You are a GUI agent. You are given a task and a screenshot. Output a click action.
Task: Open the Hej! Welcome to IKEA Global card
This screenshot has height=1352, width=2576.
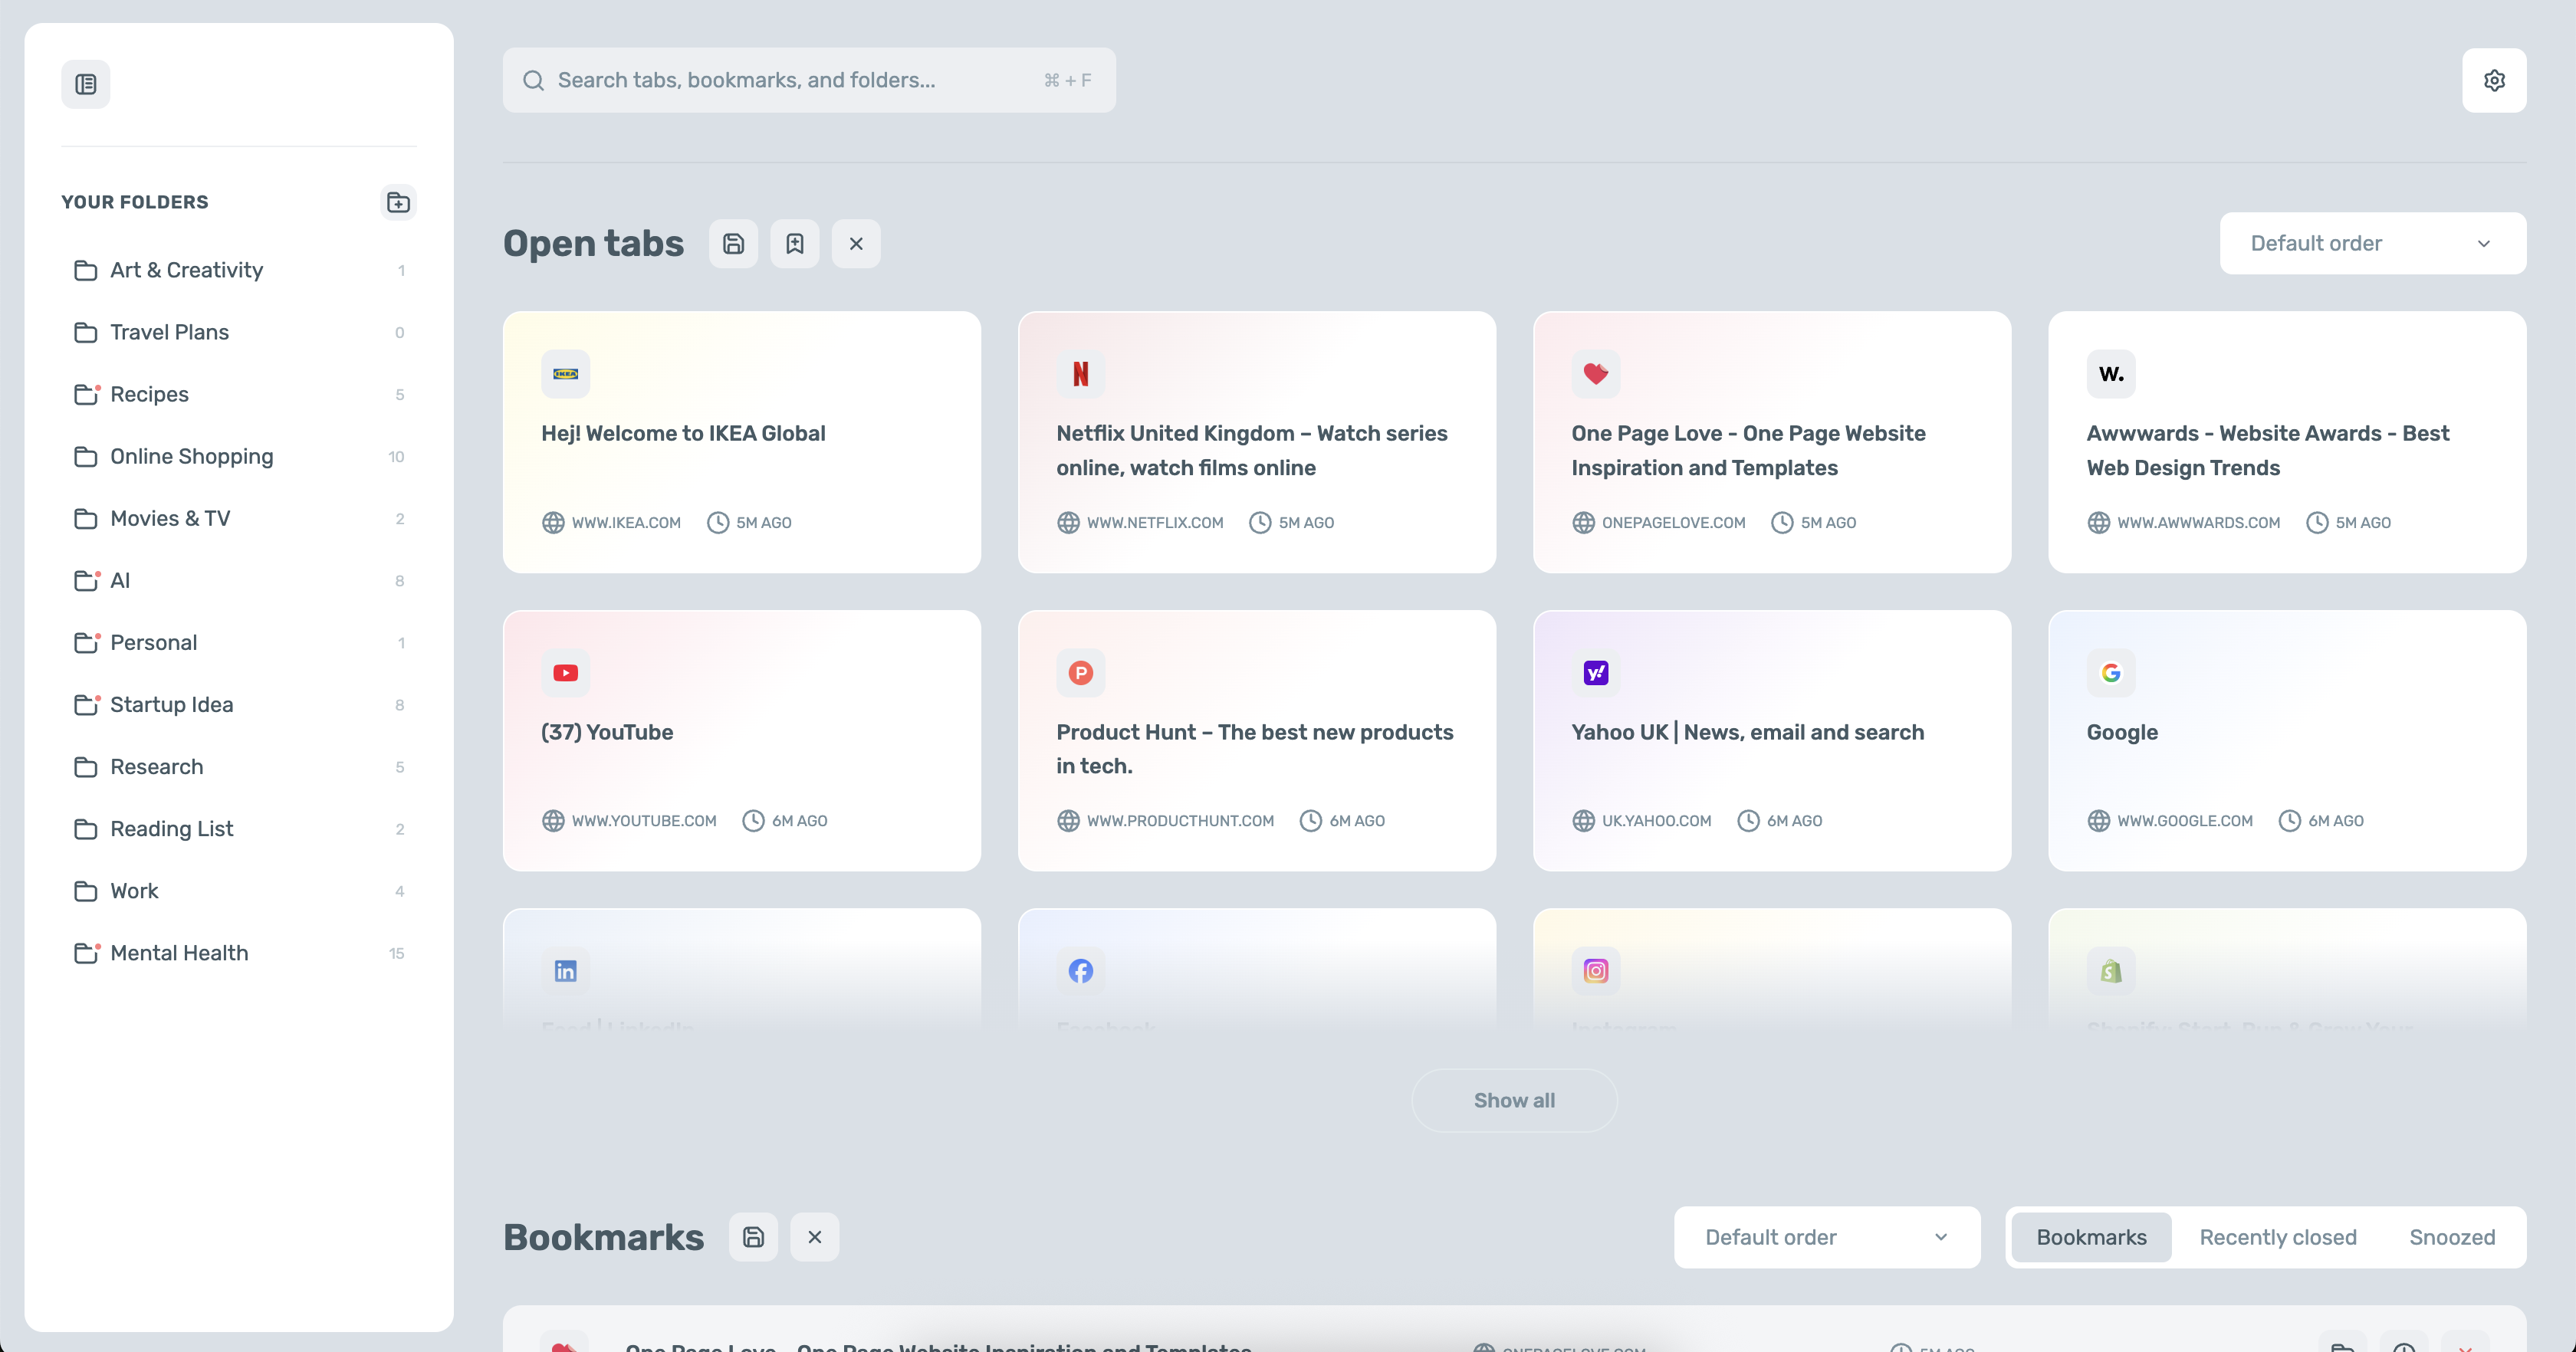pos(742,442)
